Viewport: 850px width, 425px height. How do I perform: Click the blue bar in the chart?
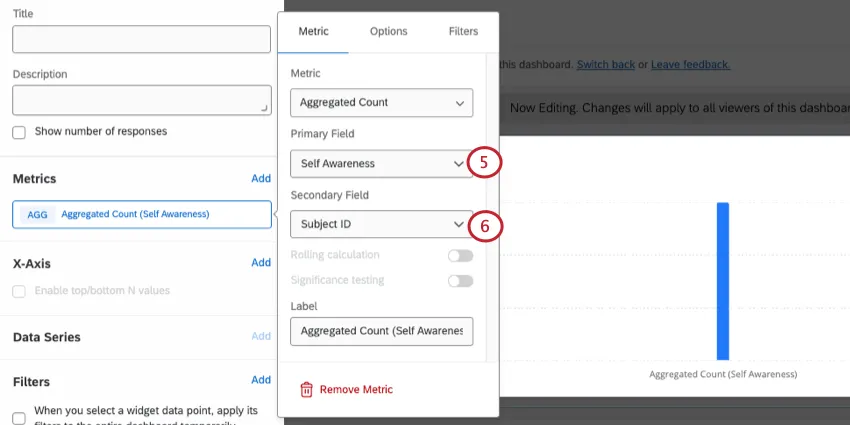click(722, 280)
